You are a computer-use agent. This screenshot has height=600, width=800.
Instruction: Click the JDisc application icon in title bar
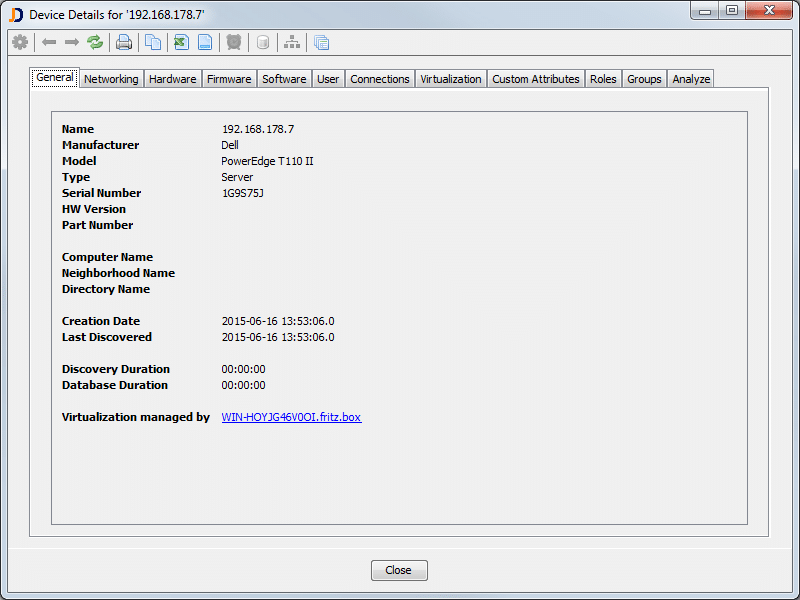[13, 10]
